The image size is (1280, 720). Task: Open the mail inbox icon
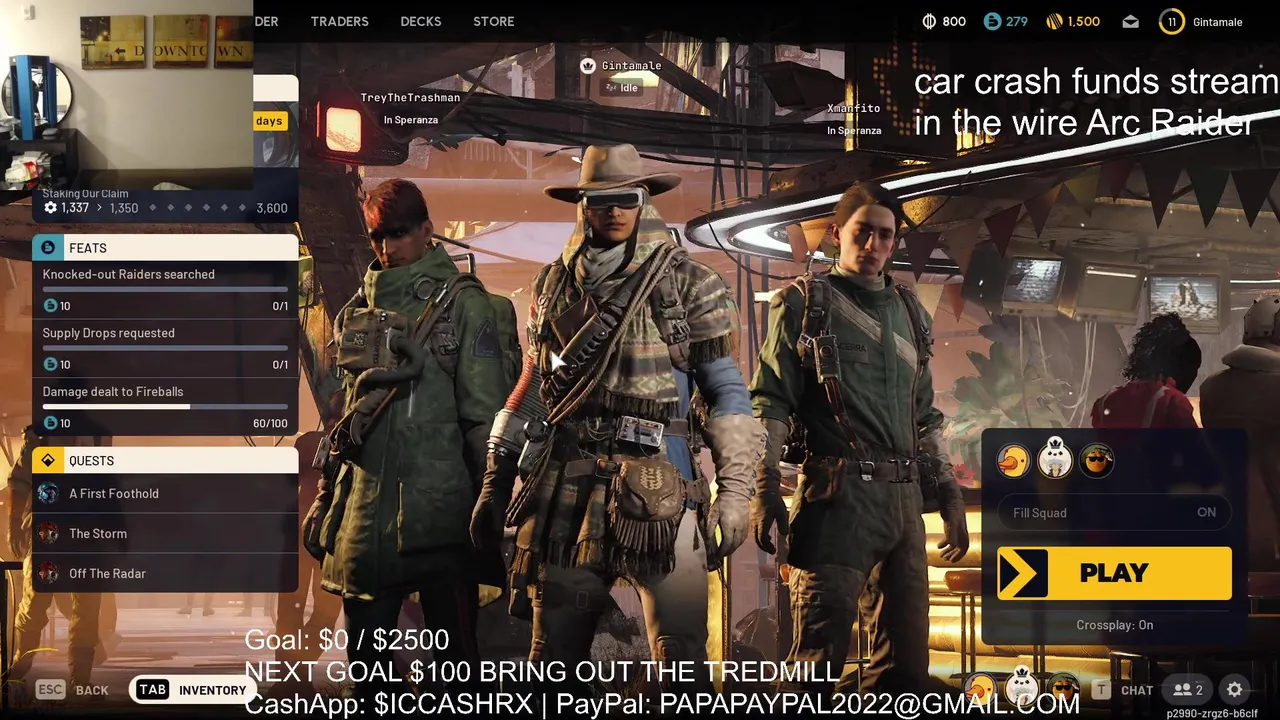[x=1130, y=21]
